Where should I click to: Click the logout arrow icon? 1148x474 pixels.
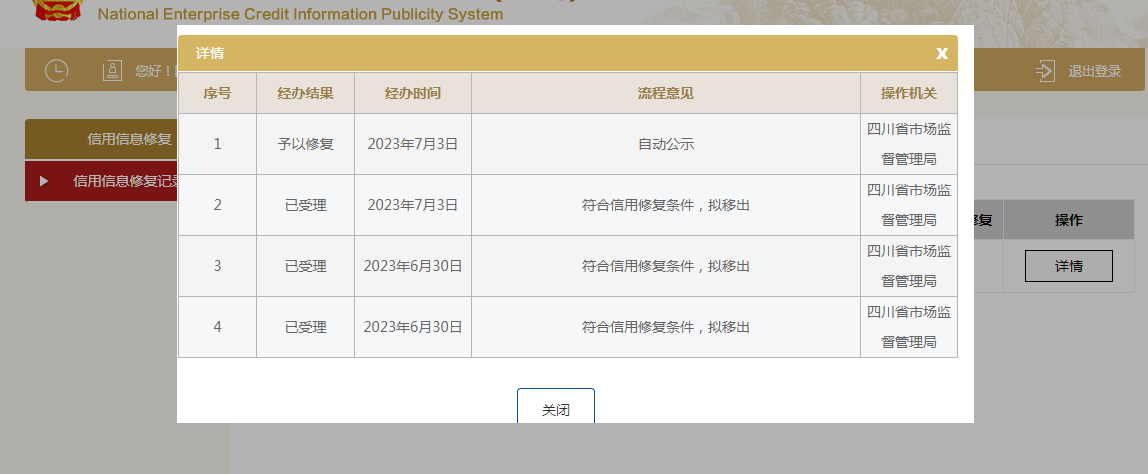[x=1045, y=71]
